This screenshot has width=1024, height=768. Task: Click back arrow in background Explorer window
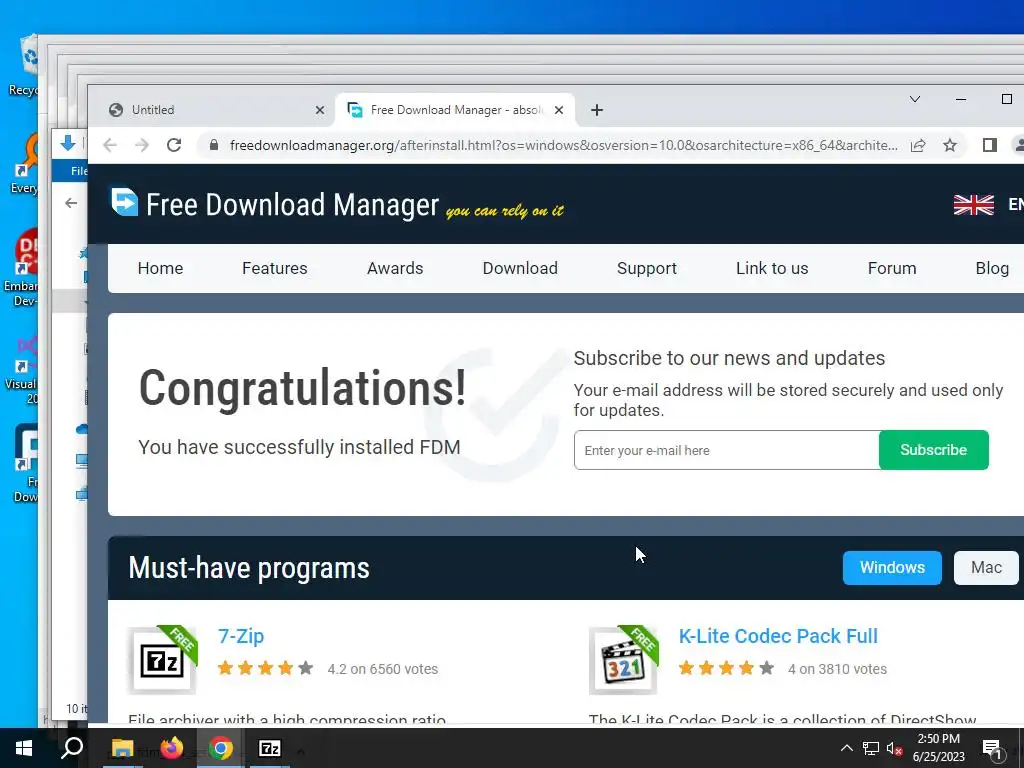[x=71, y=203]
